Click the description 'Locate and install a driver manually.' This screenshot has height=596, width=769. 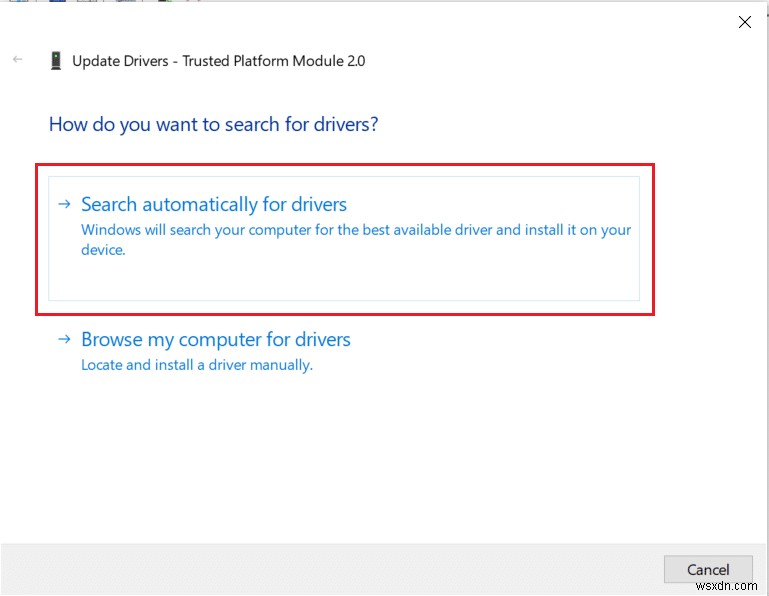(197, 365)
